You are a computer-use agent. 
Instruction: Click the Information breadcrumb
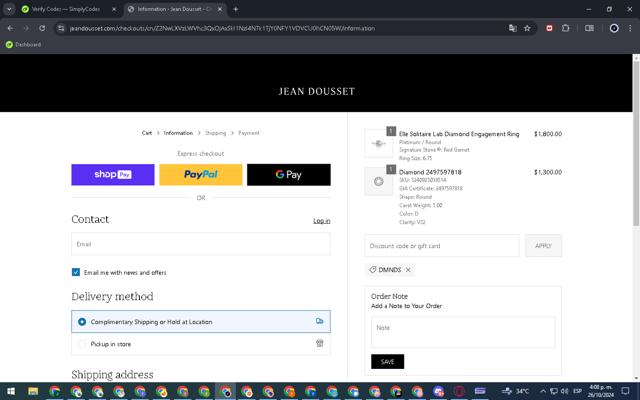tap(178, 133)
